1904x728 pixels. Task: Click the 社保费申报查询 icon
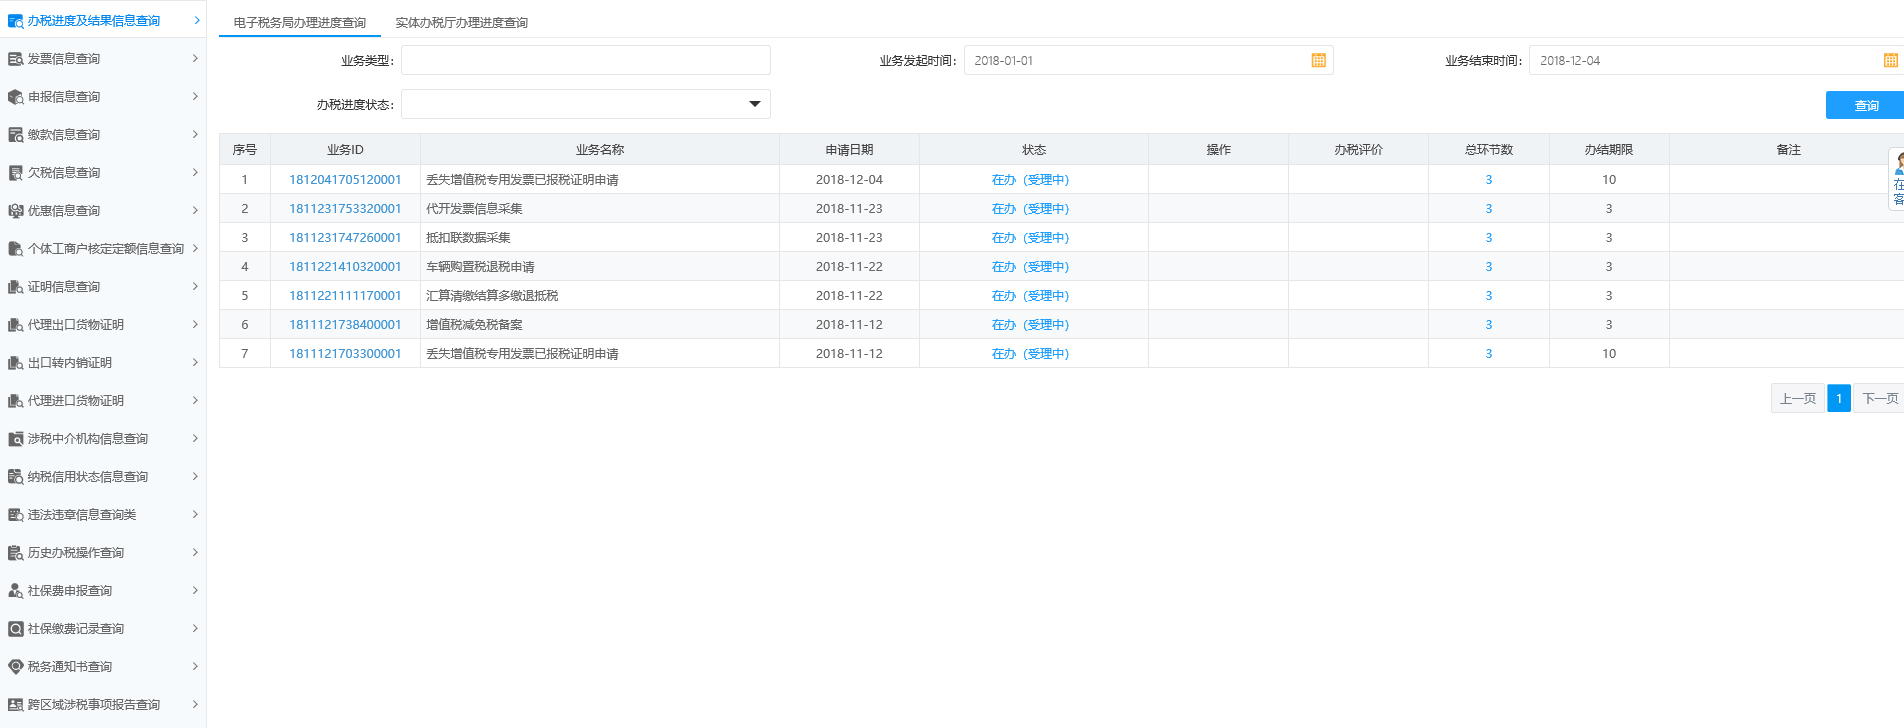[15, 591]
